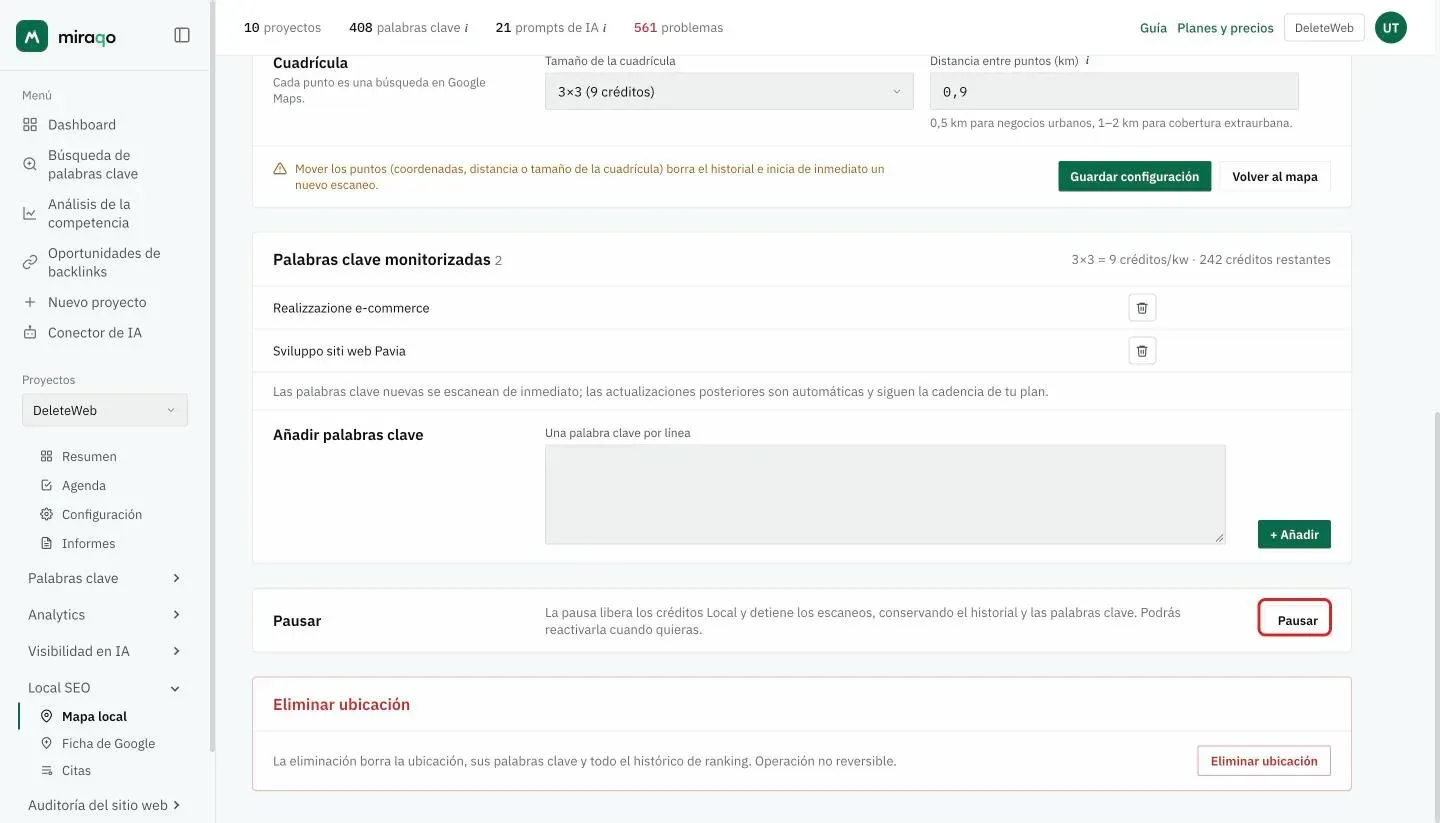
Task: Click the + Añadir button
Action: [x=1294, y=534]
